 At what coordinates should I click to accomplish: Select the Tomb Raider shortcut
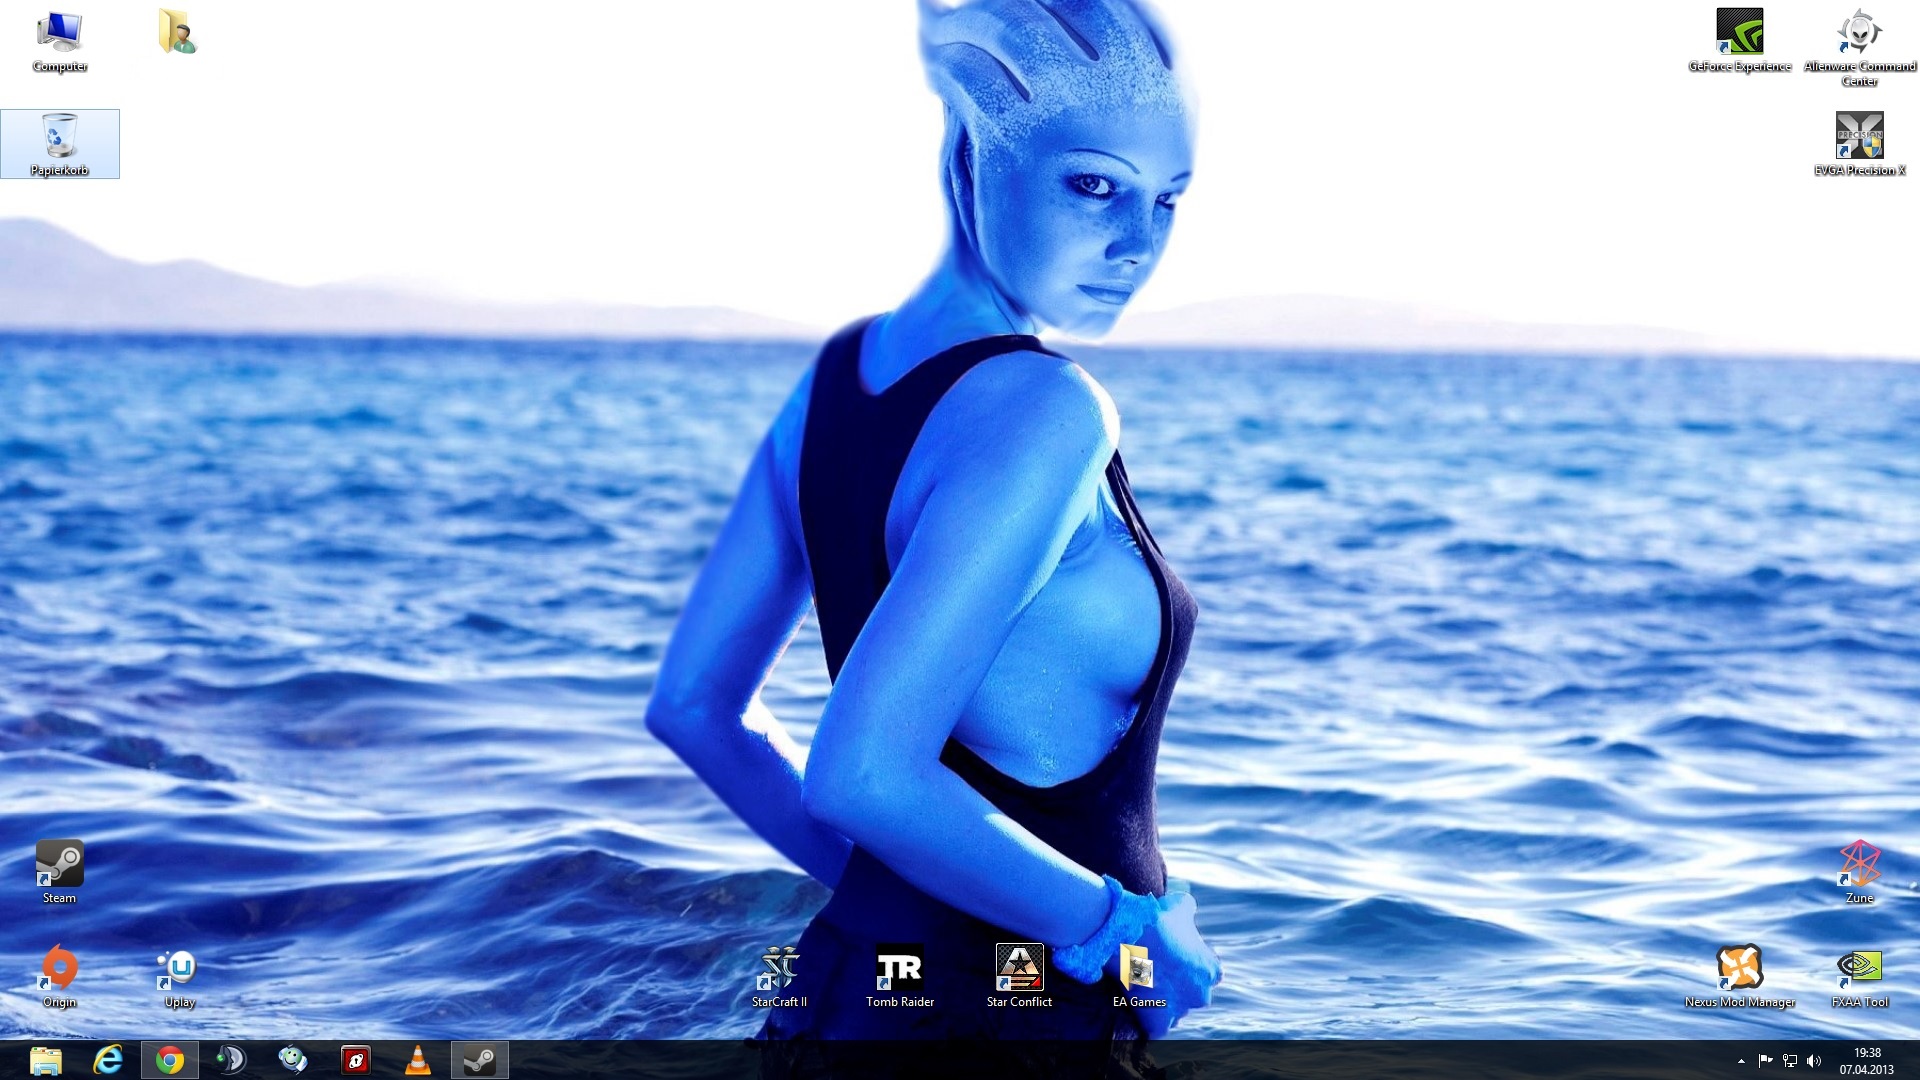point(900,968)
